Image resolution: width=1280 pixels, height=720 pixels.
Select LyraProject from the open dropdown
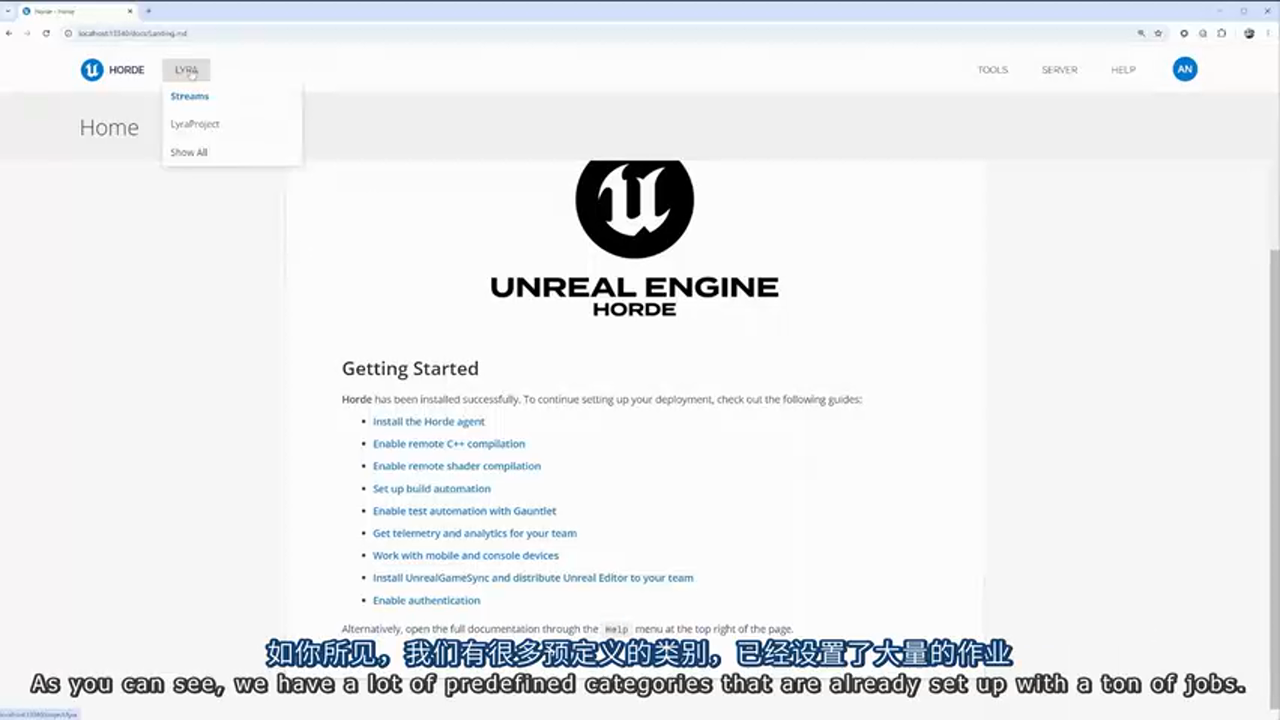click(x=194, y=123)
